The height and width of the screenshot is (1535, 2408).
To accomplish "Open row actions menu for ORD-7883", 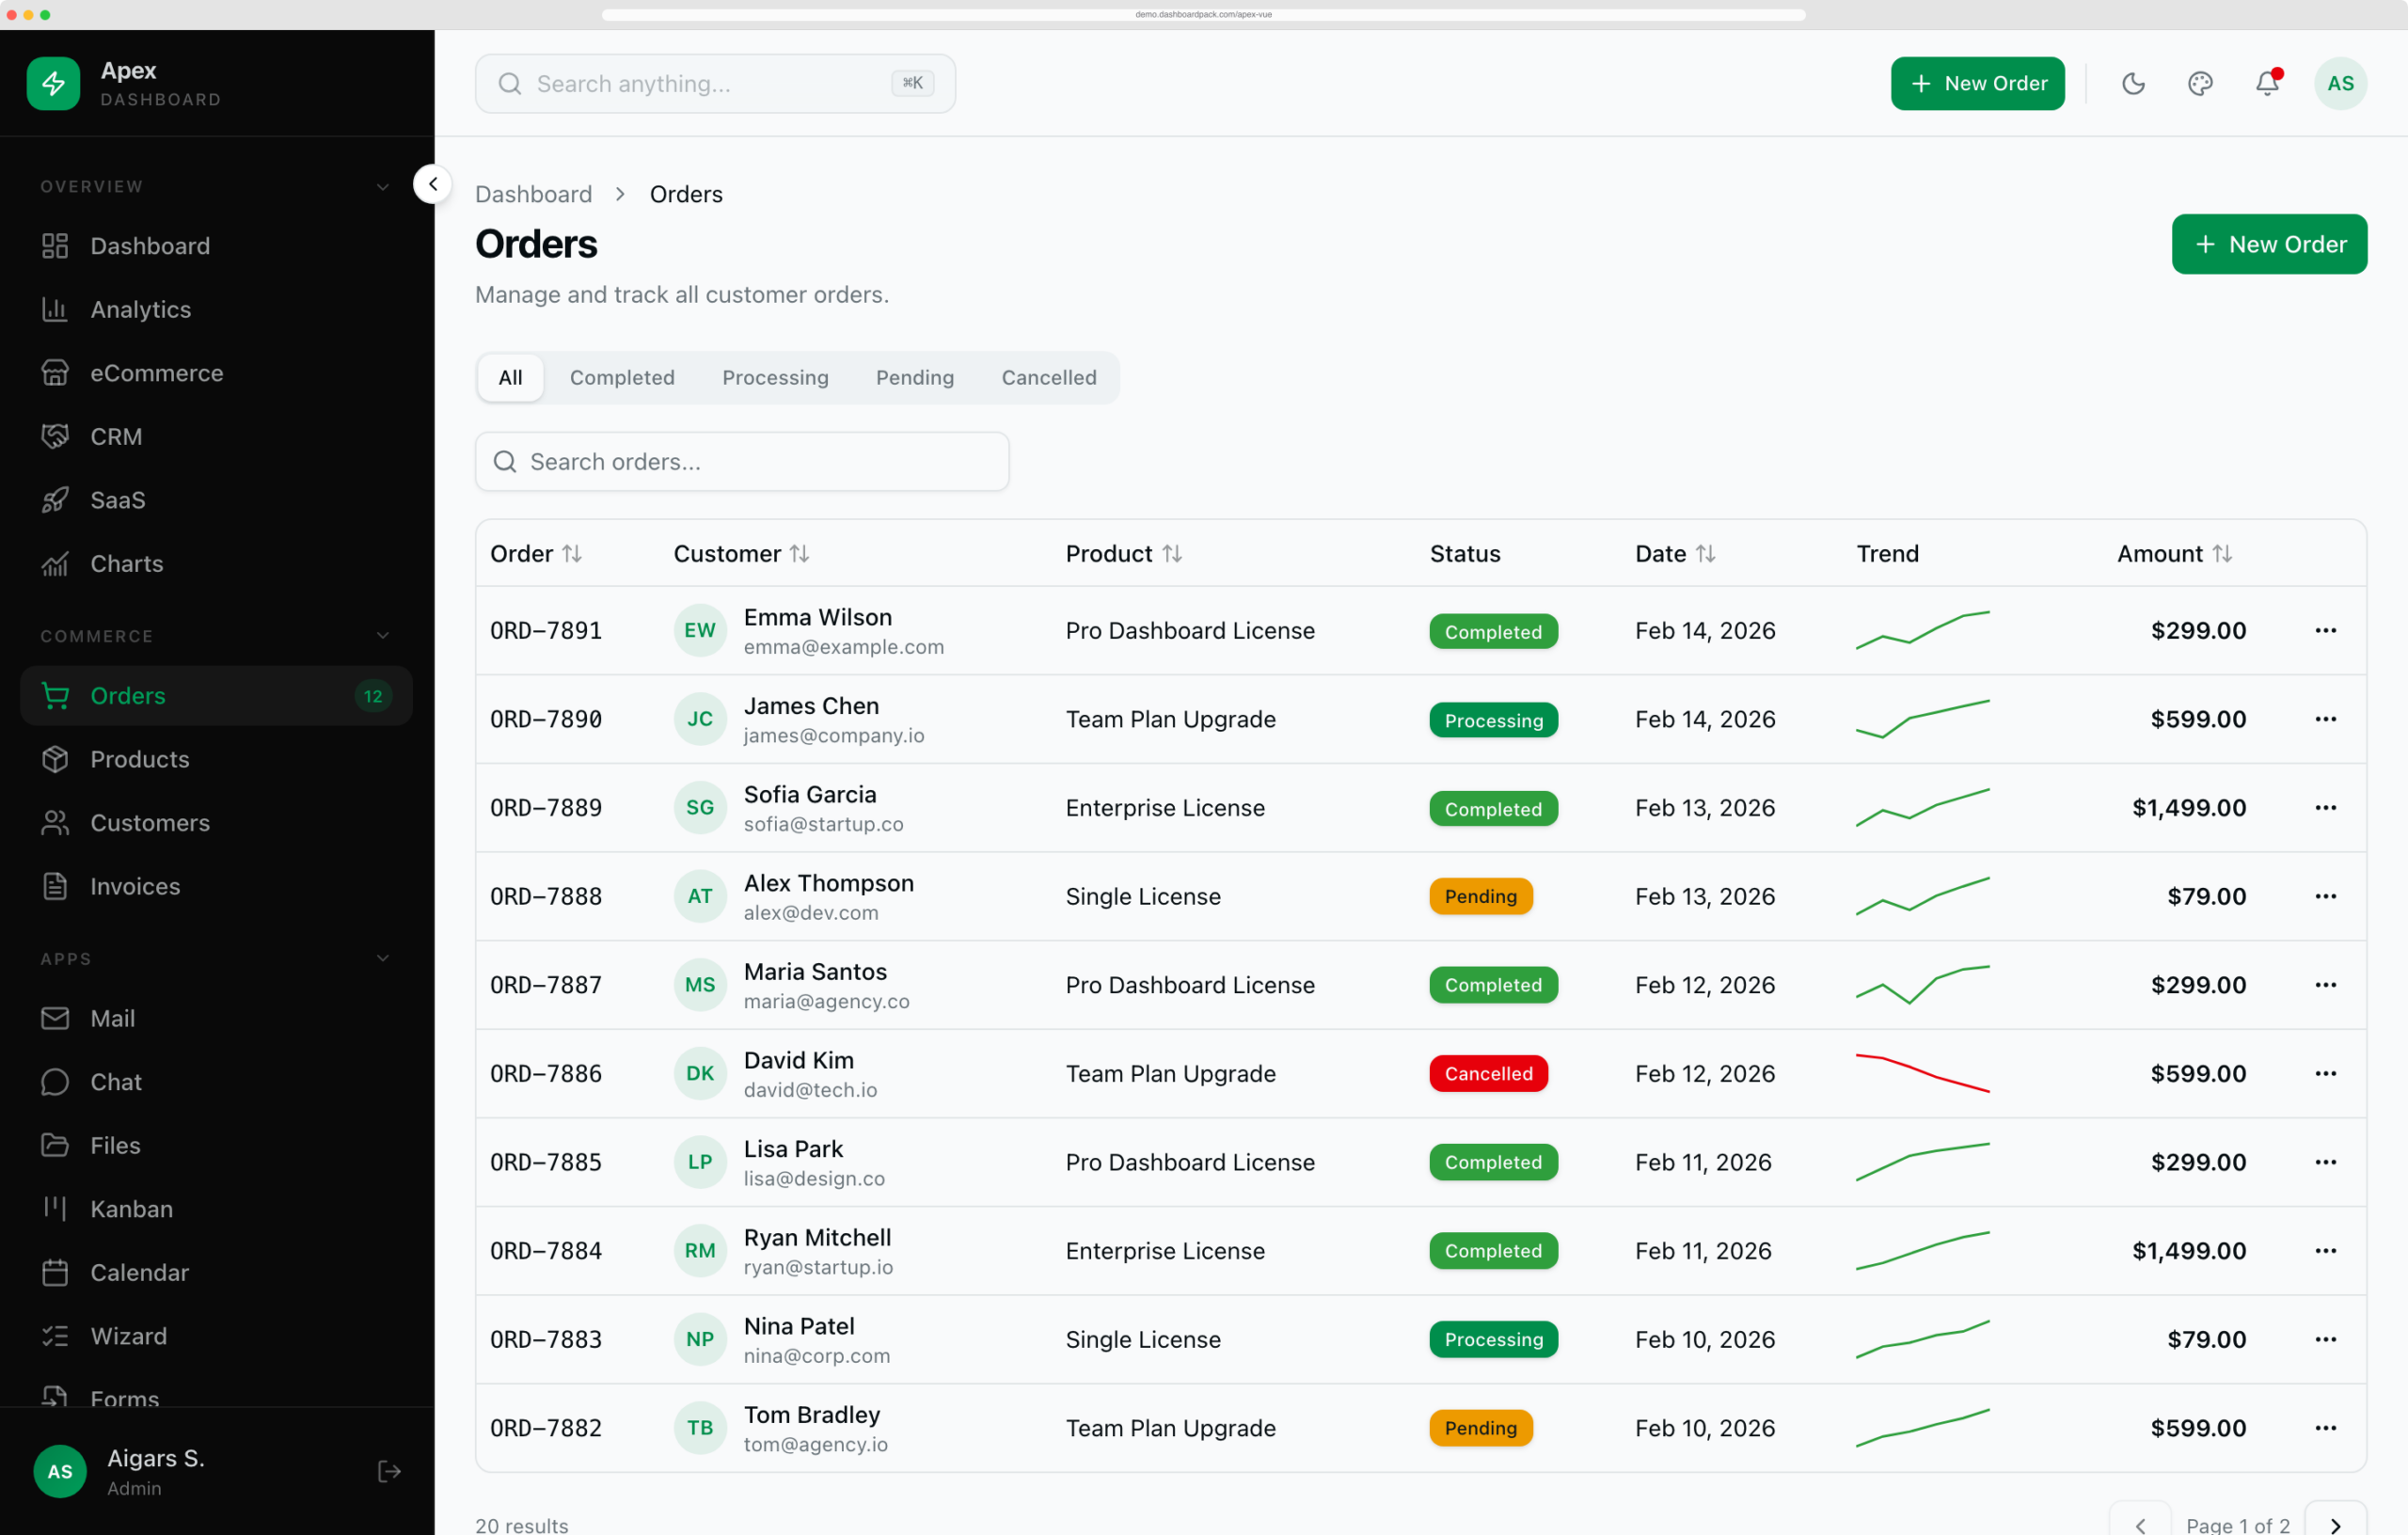I will point(2325,1339).
